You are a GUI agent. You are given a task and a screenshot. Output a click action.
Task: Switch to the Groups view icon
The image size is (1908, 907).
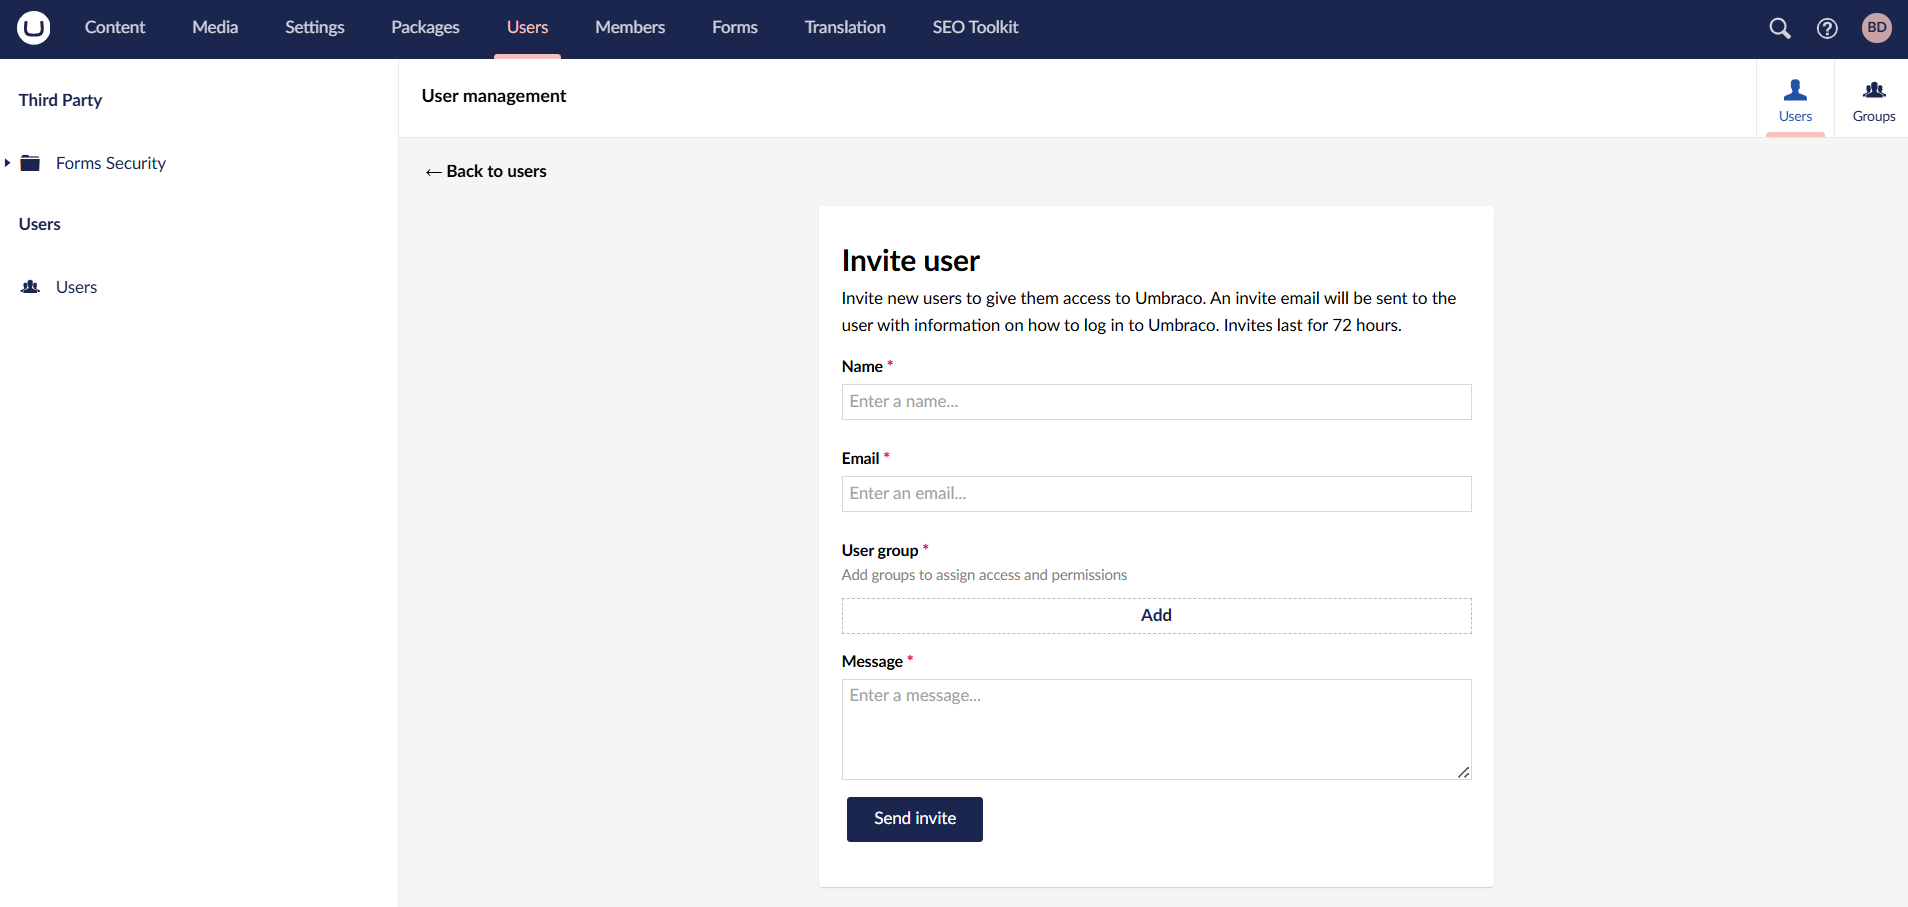tap(1873, 99)
